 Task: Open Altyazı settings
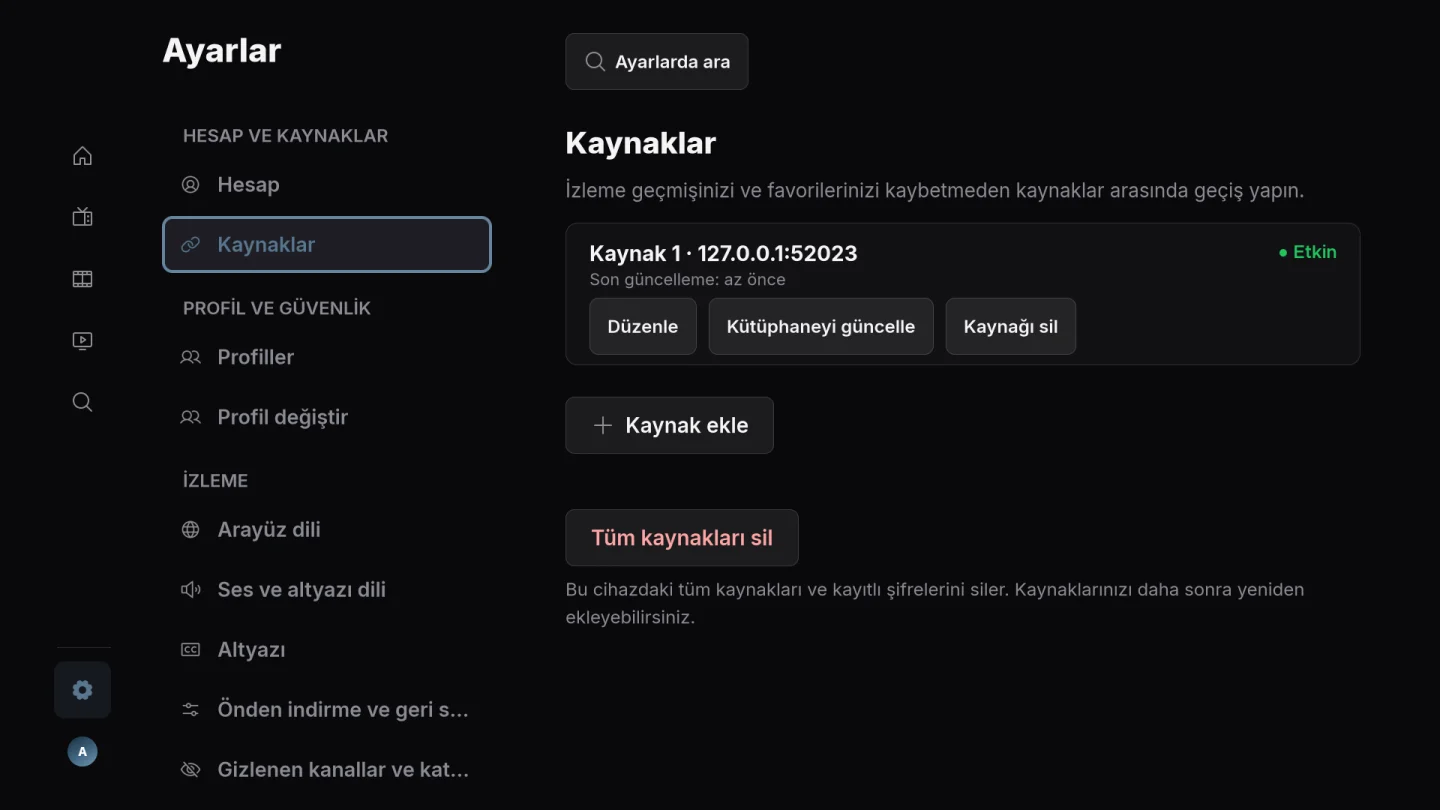[327, 650]
